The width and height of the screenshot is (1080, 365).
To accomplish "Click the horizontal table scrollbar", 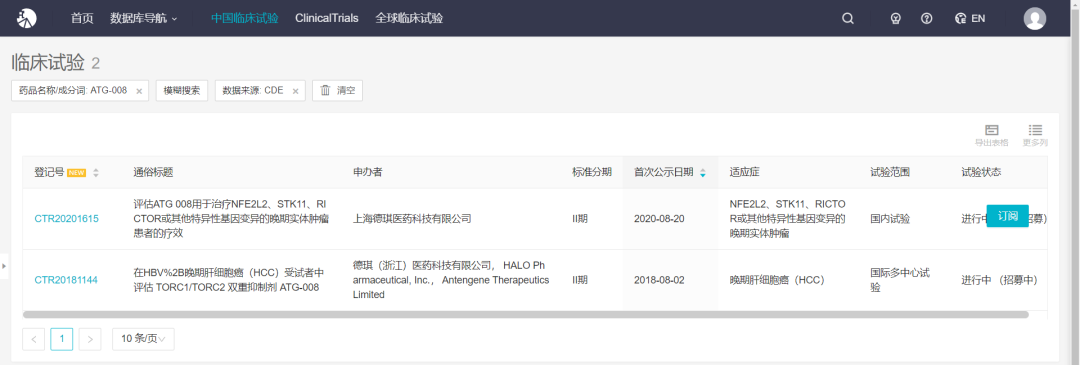I will click(x=526, y=315).
